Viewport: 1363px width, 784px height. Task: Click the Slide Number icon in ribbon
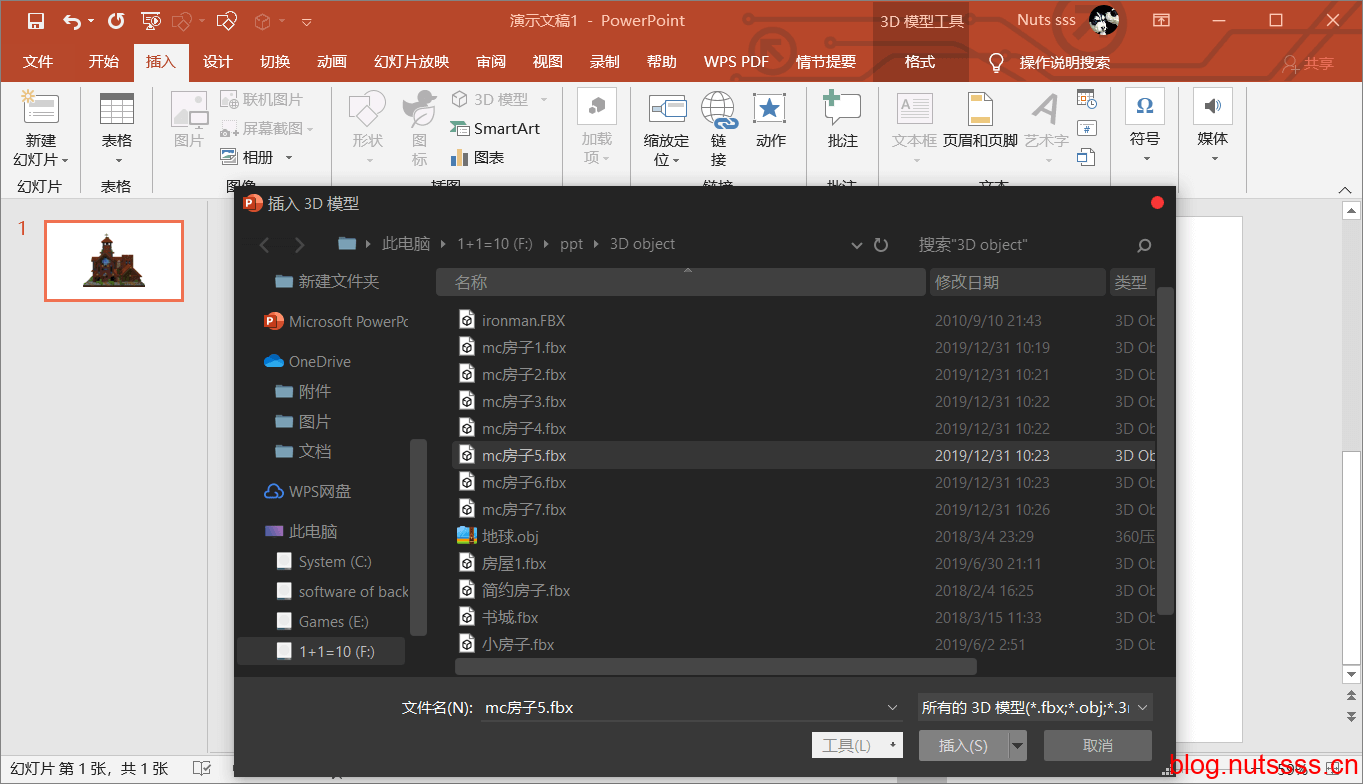[x=1086, y=128]
